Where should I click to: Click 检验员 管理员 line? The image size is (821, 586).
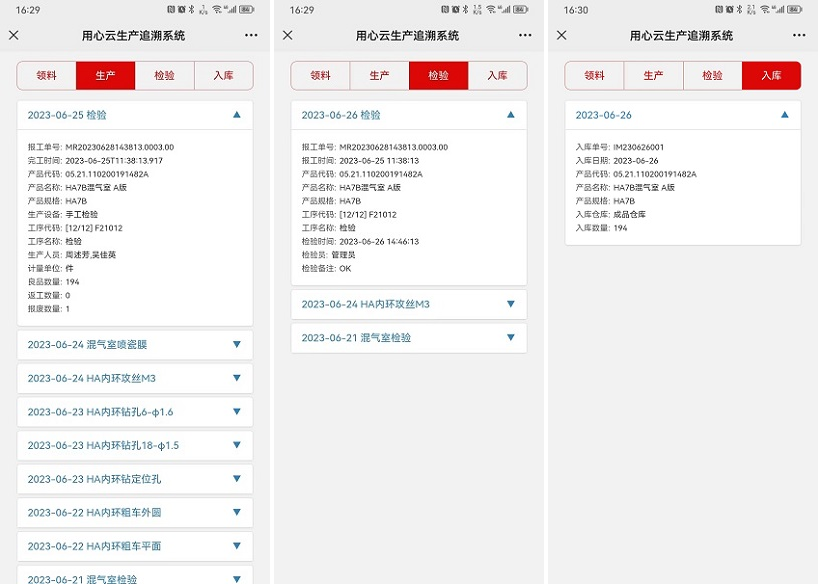328,255
